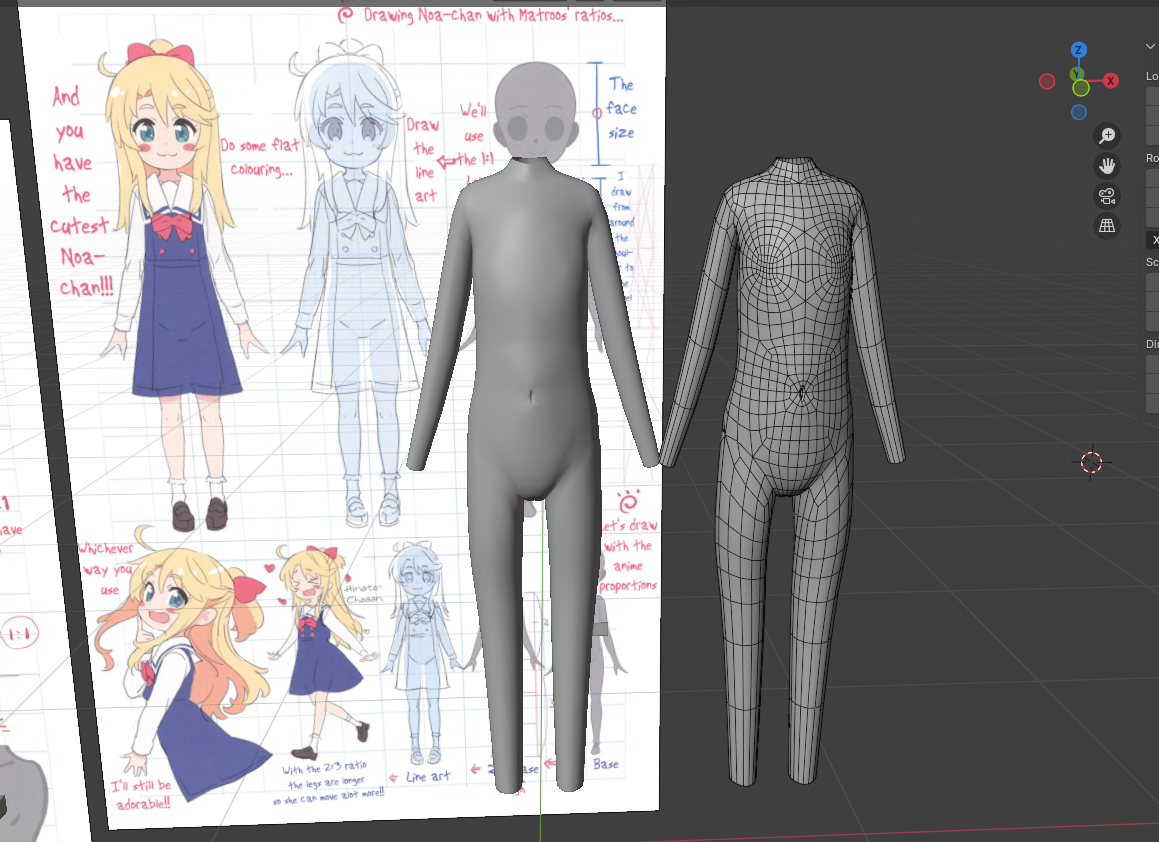Collapse the sidebar Transform panel chevron
The height and width of the screenshot is (842, 1159).
(1150, 47)
